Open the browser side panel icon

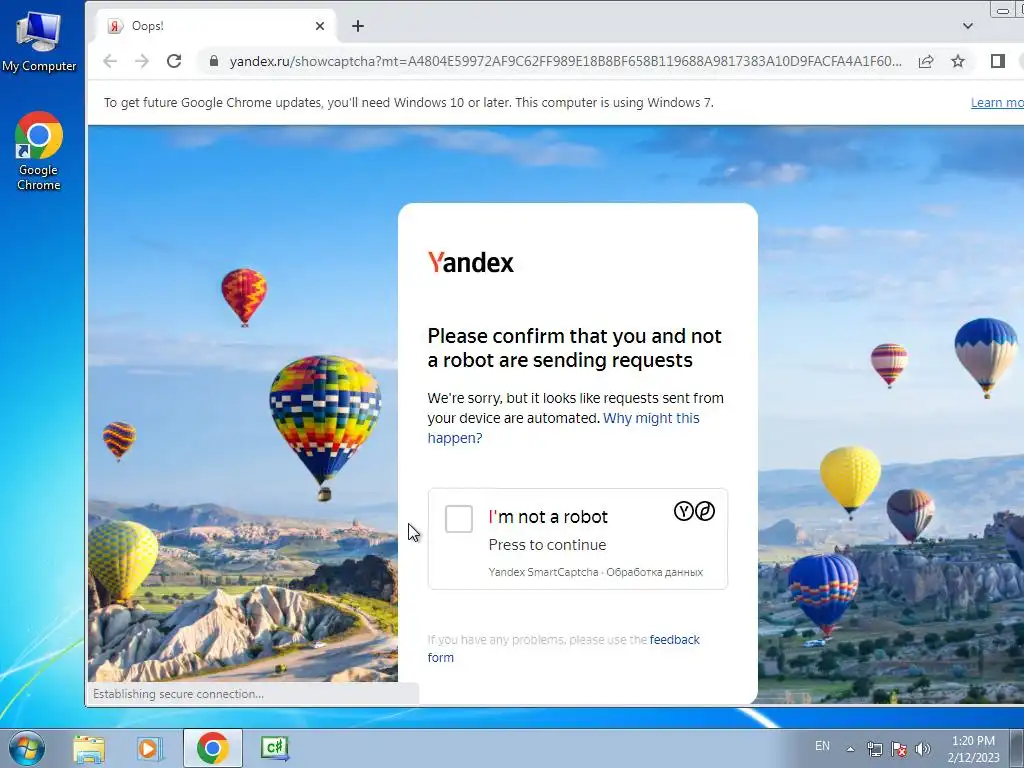(x=997, y=61)
